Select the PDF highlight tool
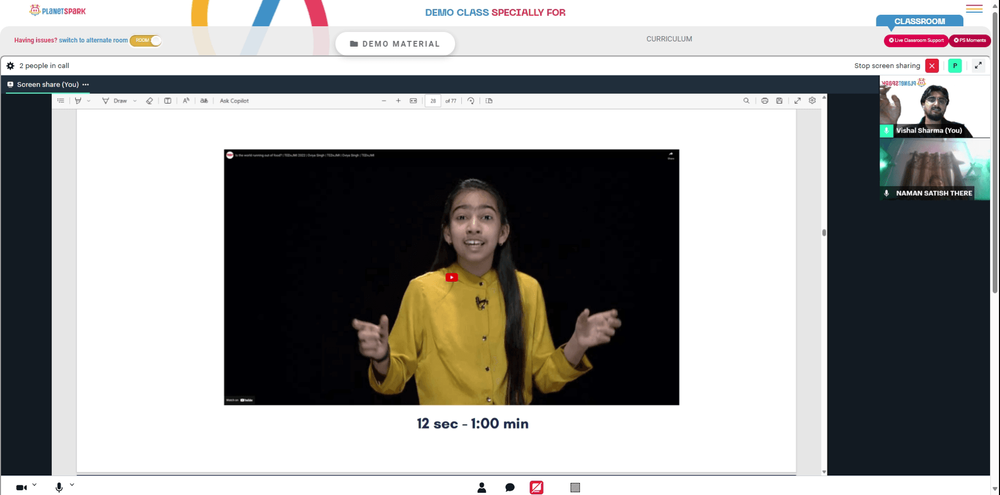 click(x=78, y=101)
